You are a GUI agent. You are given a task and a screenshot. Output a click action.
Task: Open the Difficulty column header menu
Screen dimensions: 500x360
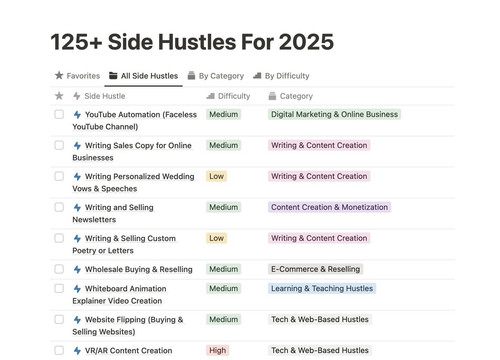pyautogui.click(x=228, y=96)
